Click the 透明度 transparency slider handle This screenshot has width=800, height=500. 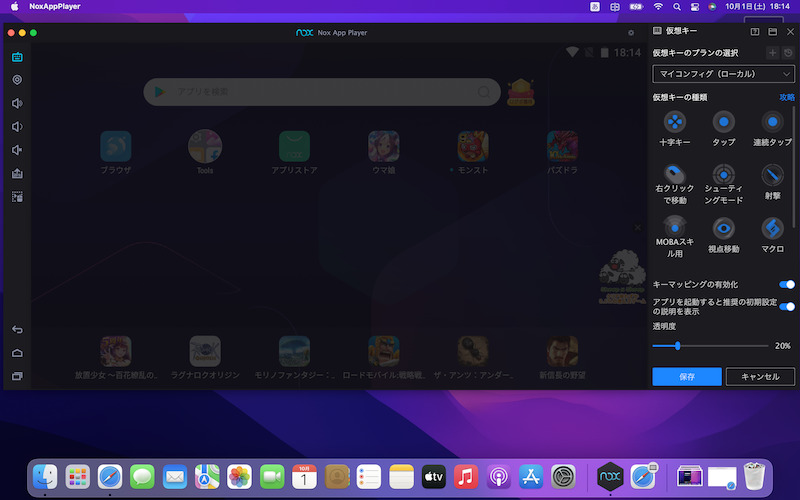coord(677,345)
